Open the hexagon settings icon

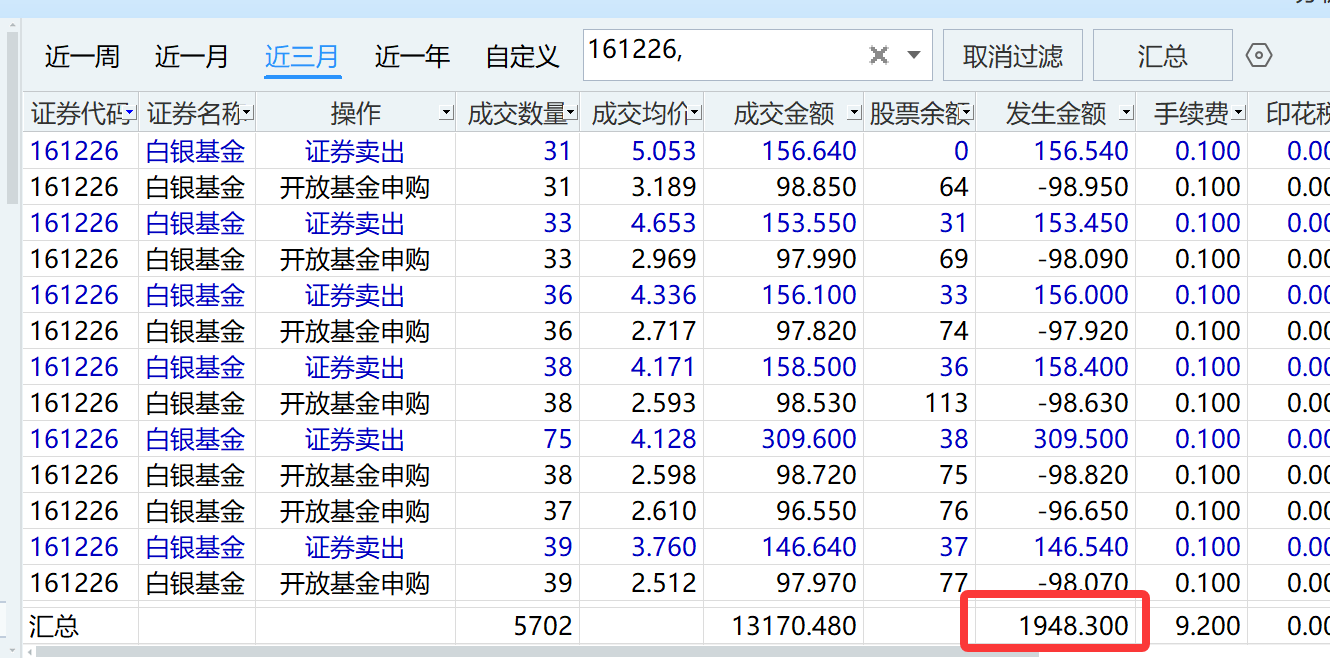pyautogui.click(x=1259, y=56)
